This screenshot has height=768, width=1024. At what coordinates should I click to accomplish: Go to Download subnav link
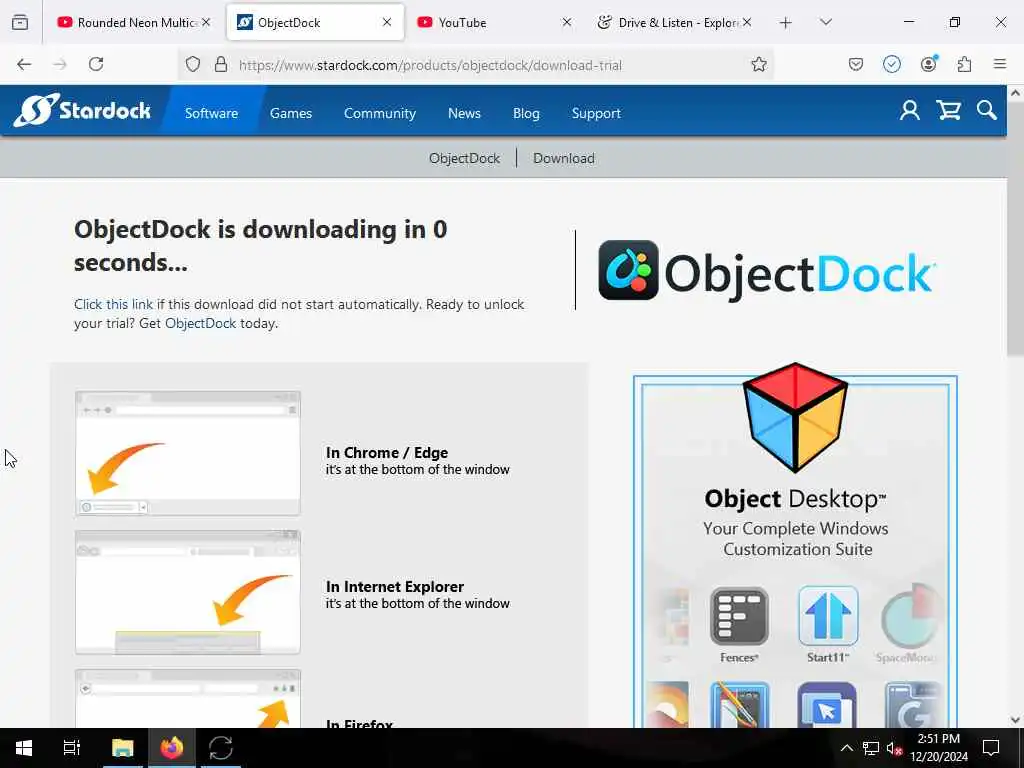point(564,158)
